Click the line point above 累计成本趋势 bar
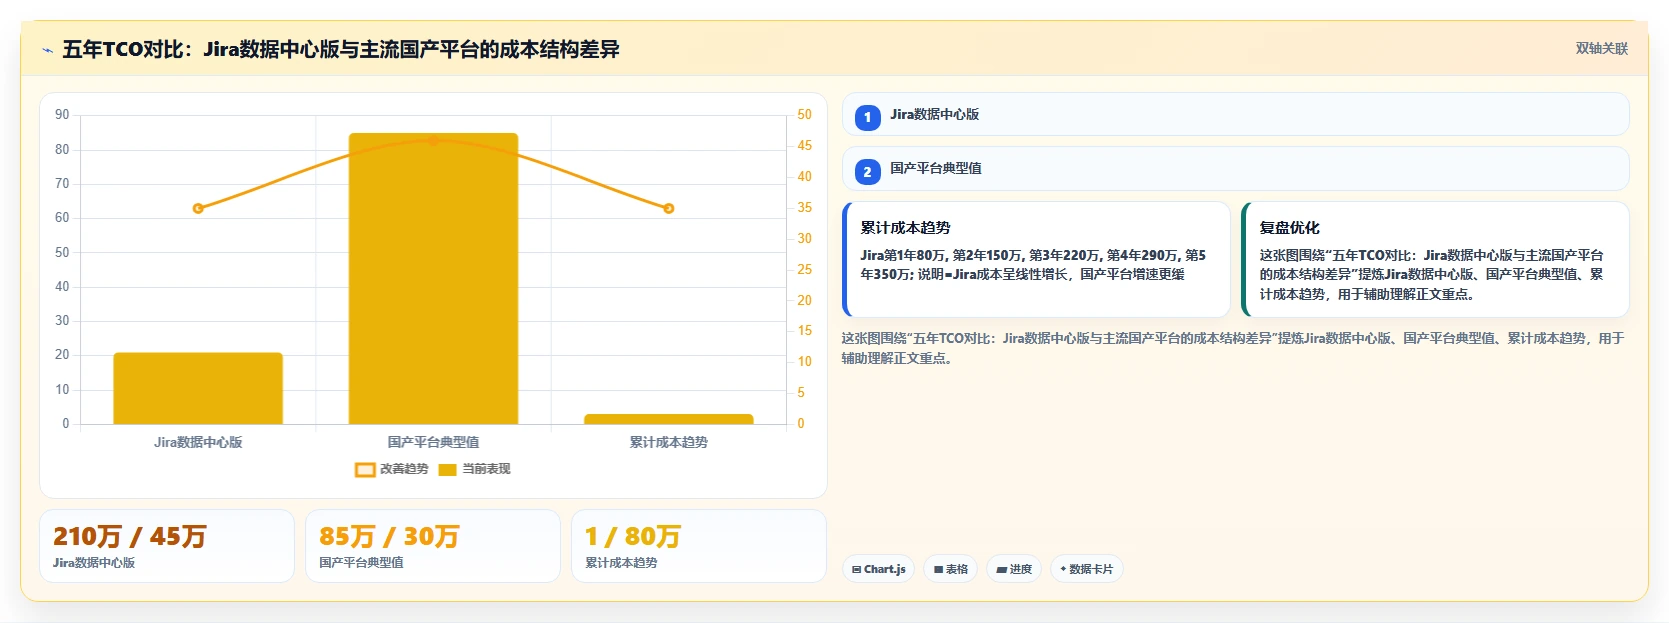This screenshot has height=623, width=1669. pos(669,208)
